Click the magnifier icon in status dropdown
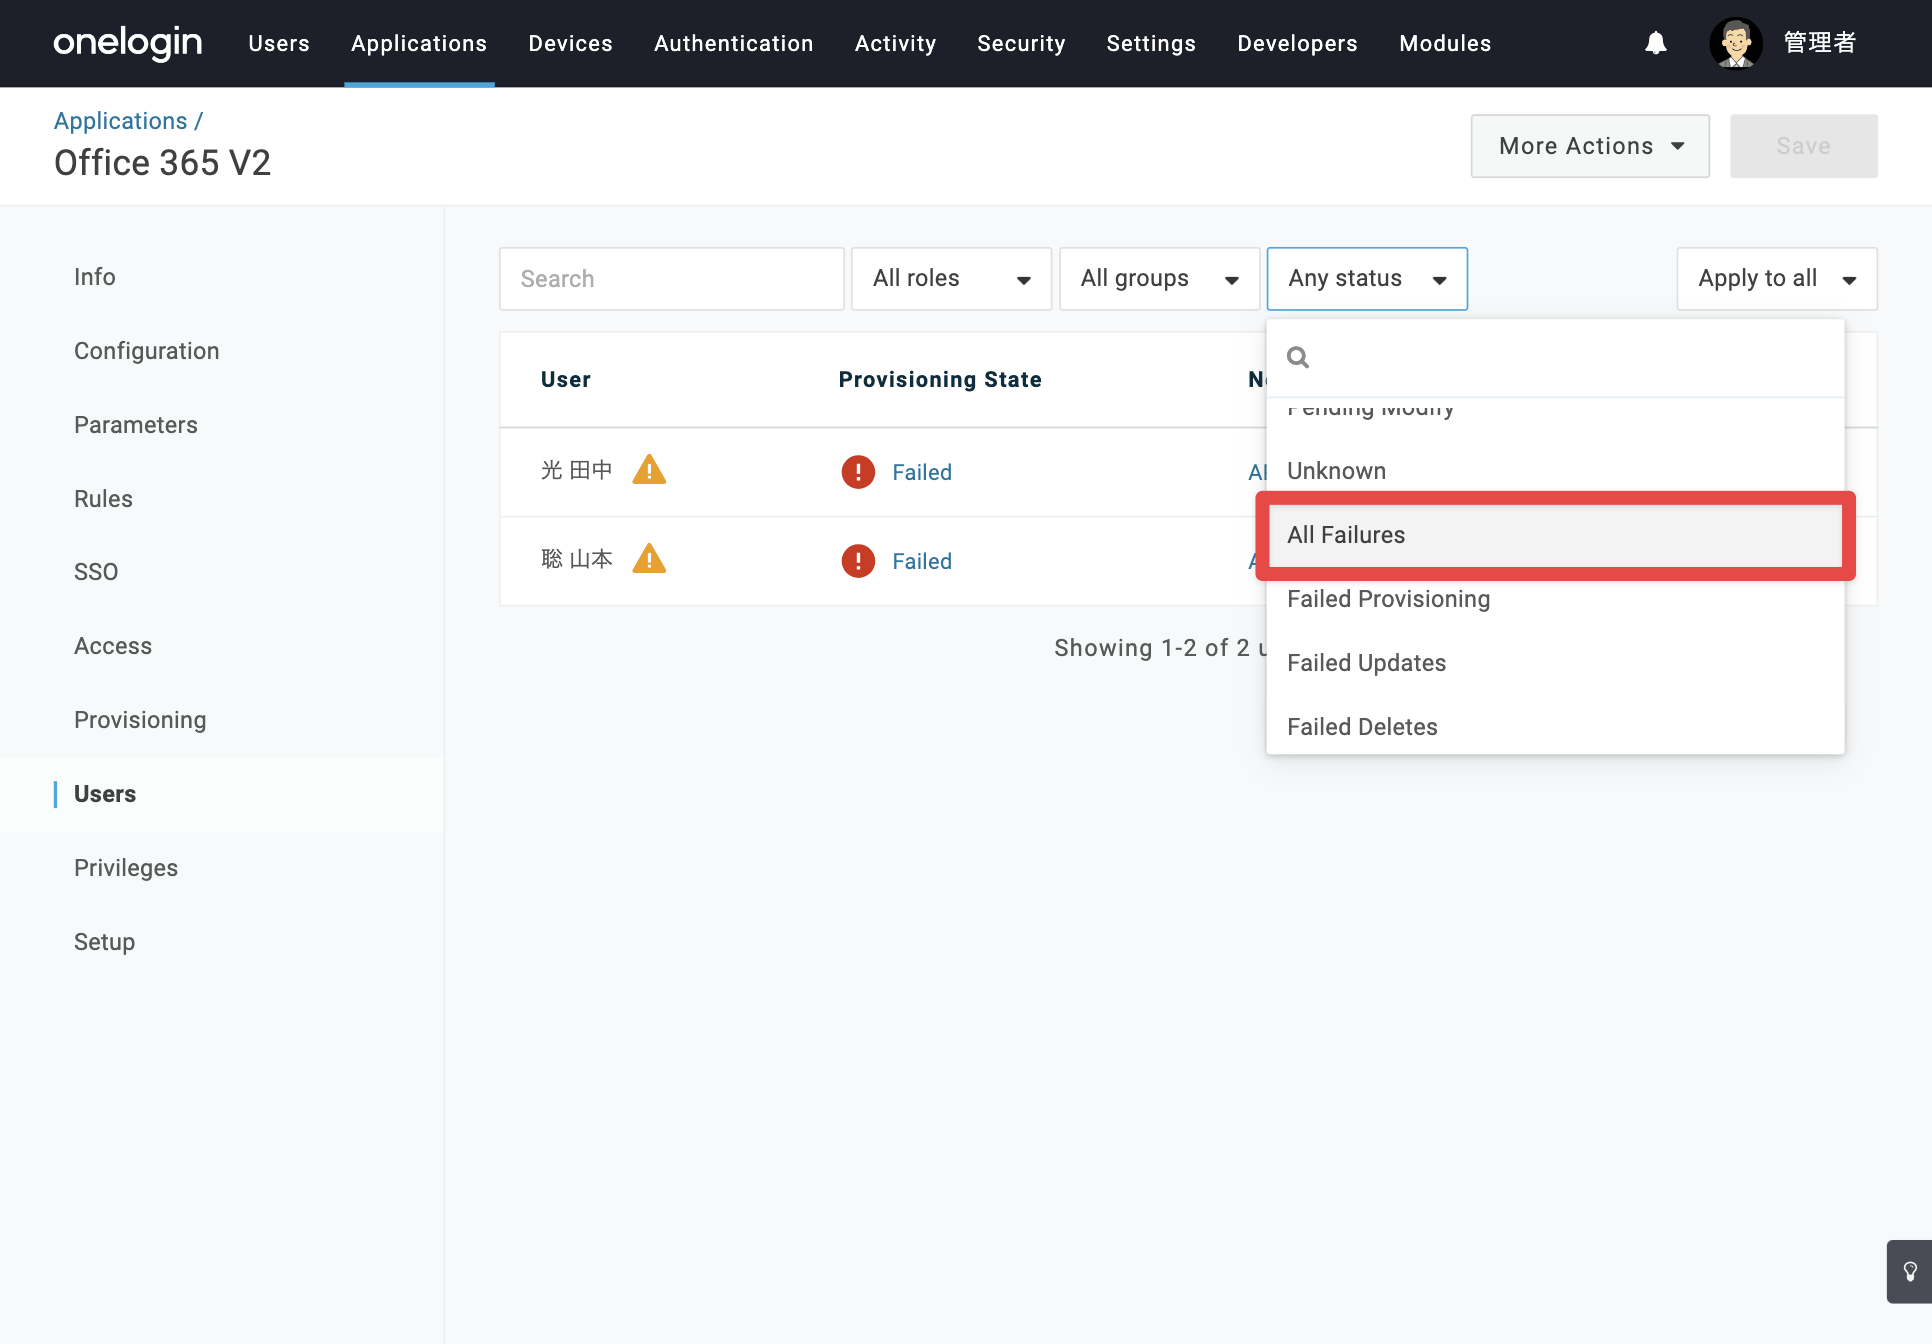The image size is (1932, 1344). (x=1298, y=357)
